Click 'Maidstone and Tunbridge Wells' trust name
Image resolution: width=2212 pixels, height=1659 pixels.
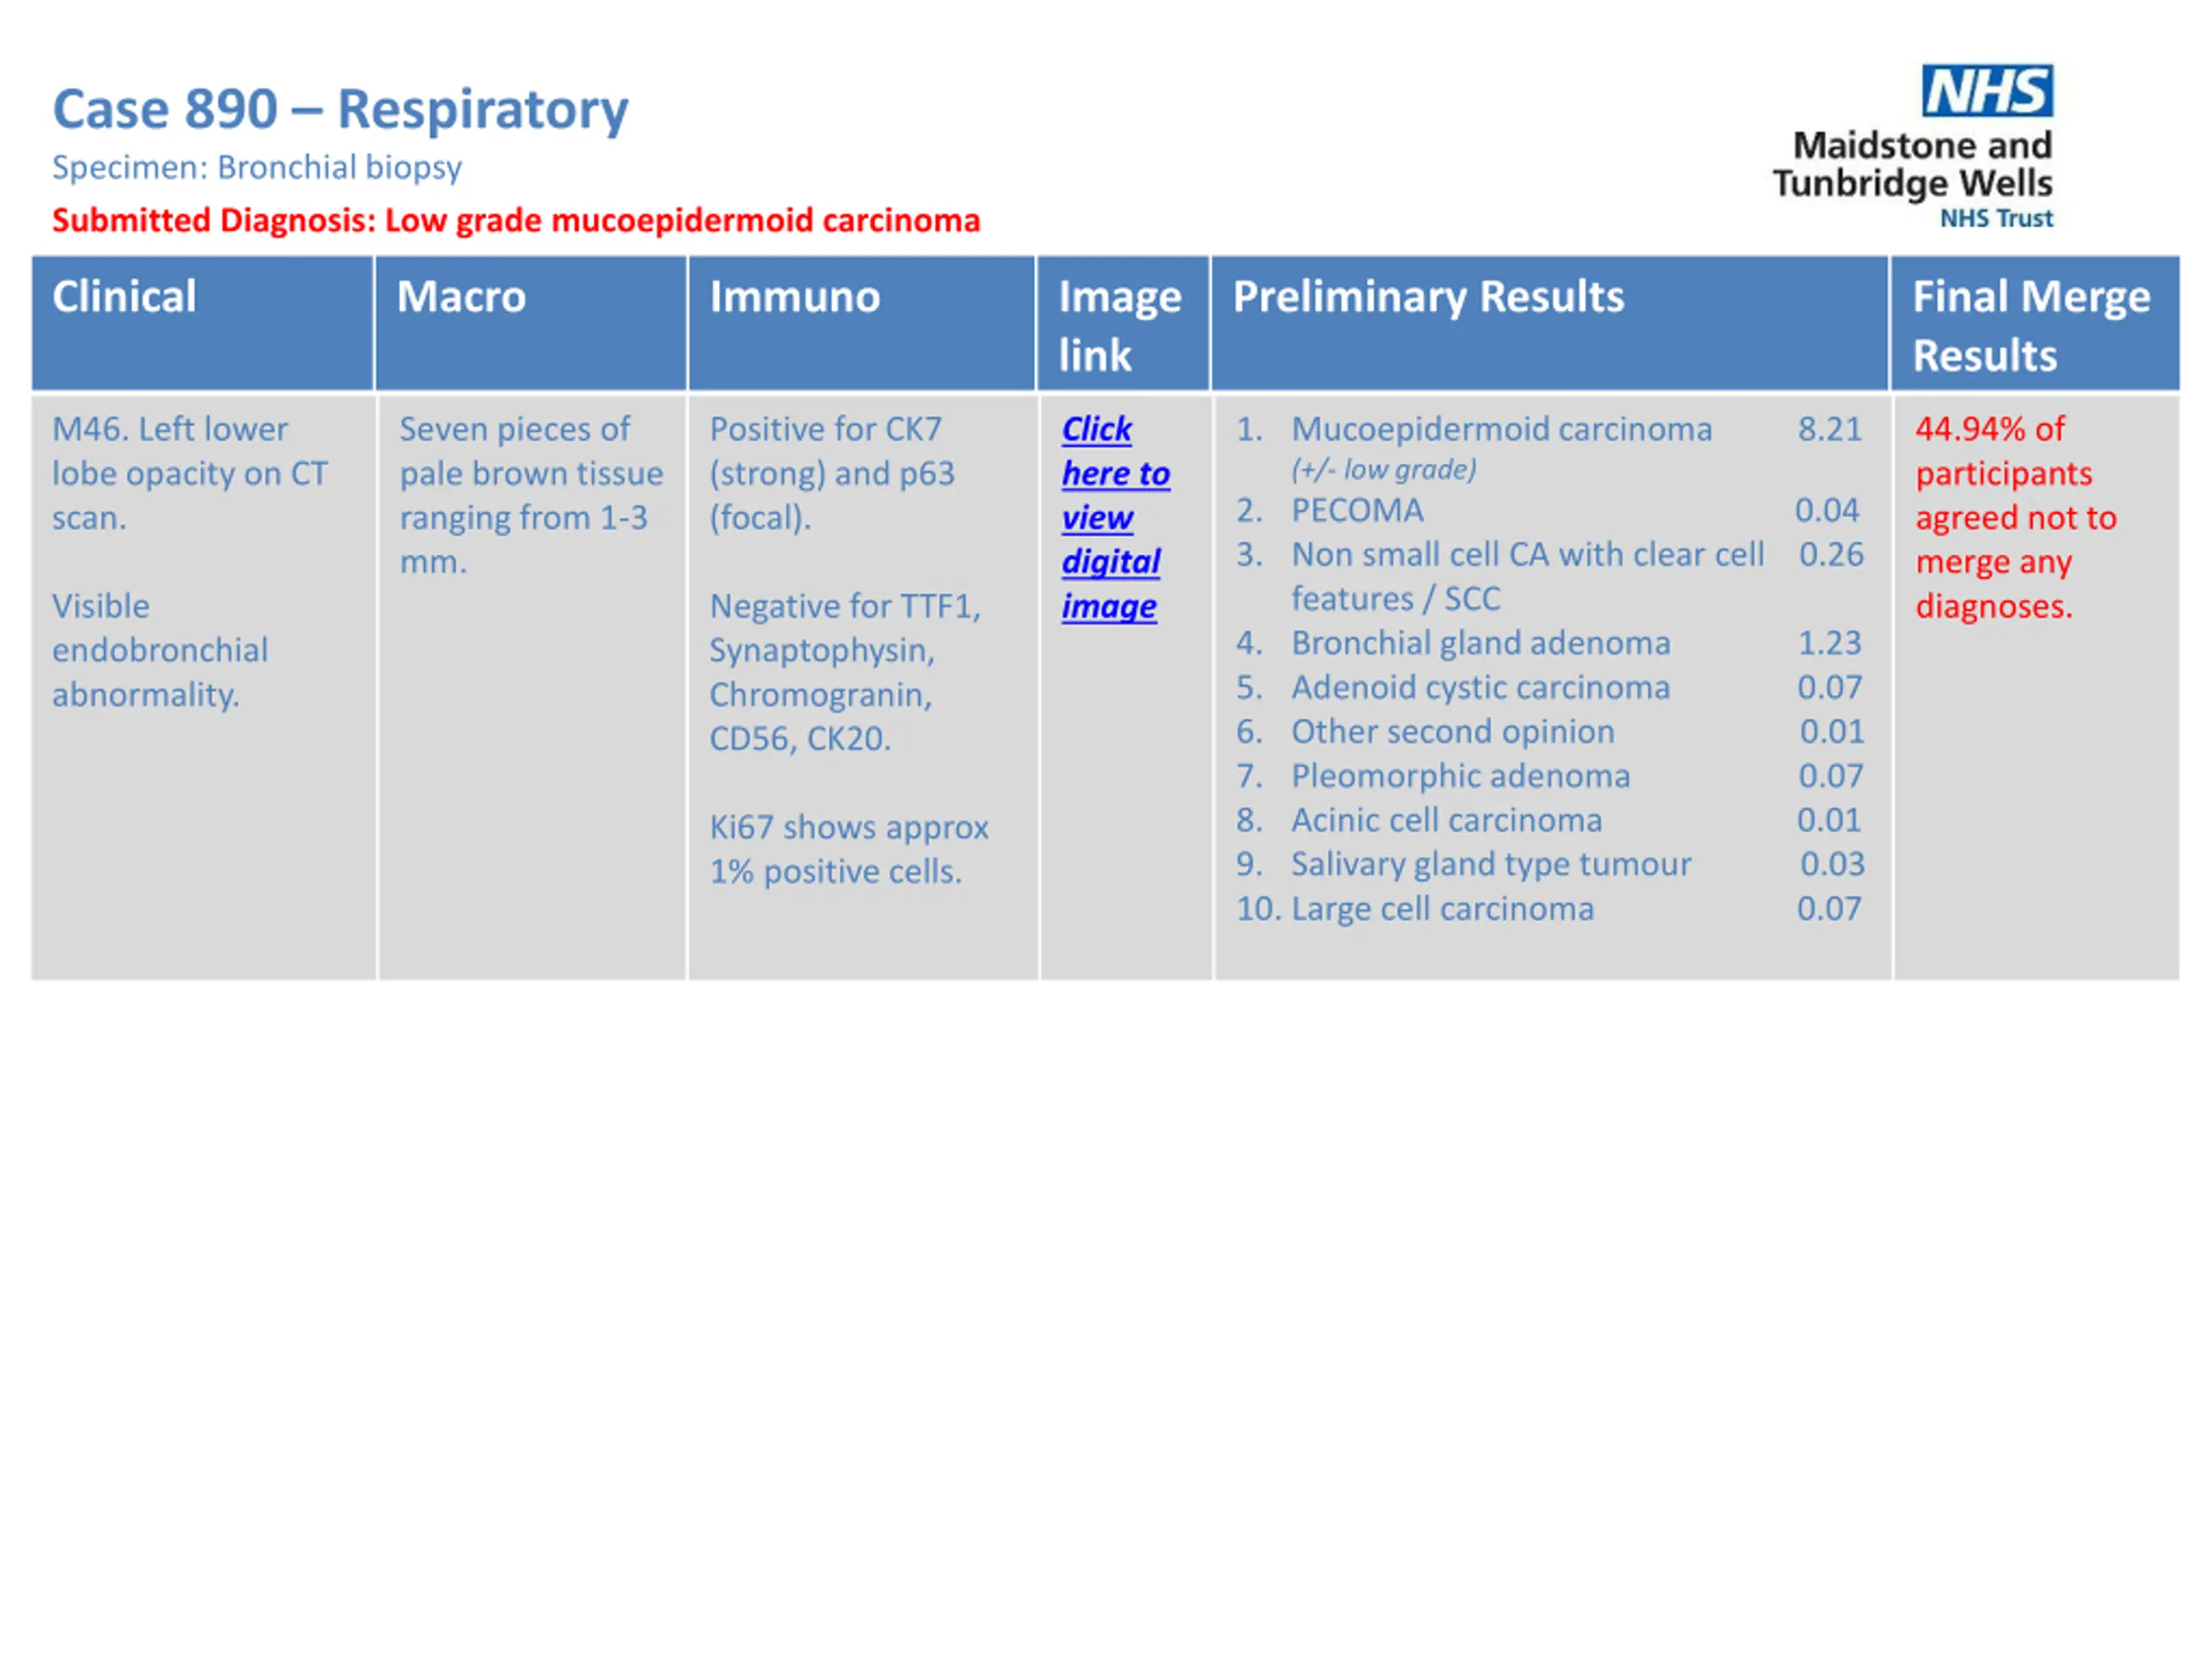1913,165
